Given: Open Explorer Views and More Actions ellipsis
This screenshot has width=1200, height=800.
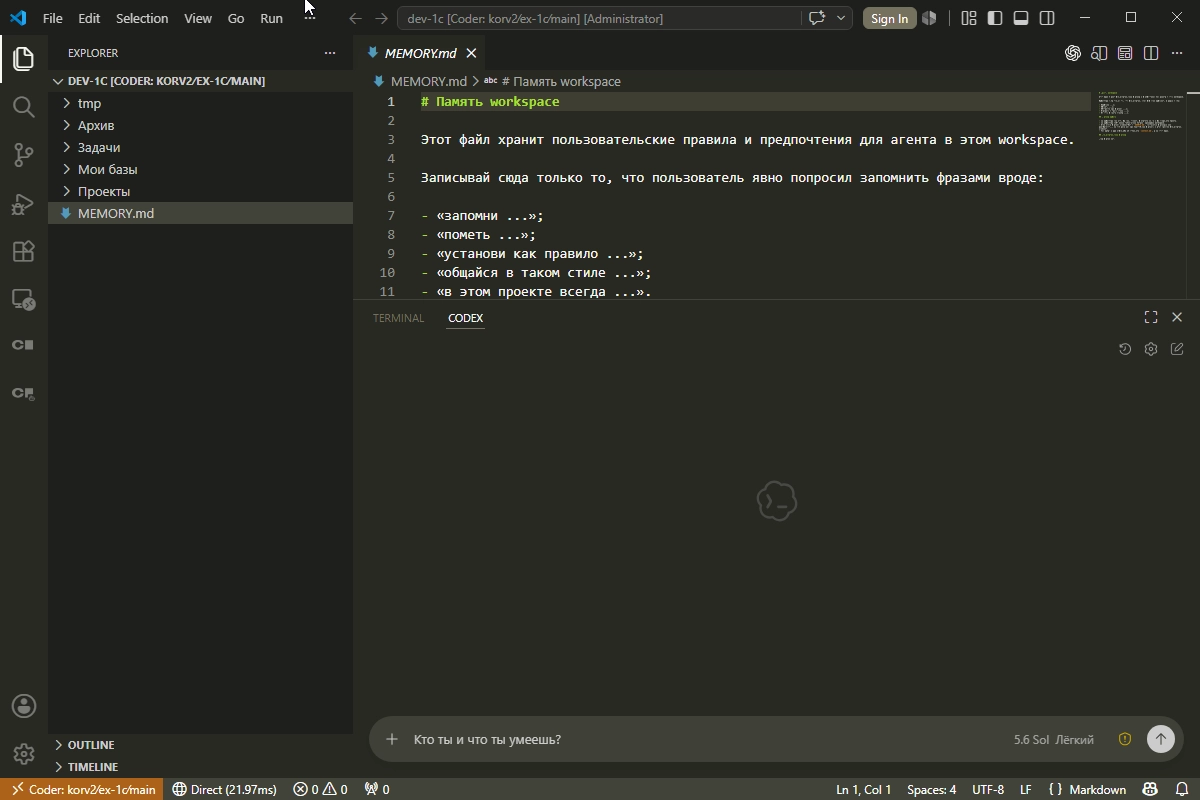Looking at the screenshot, I should [330, 53].
